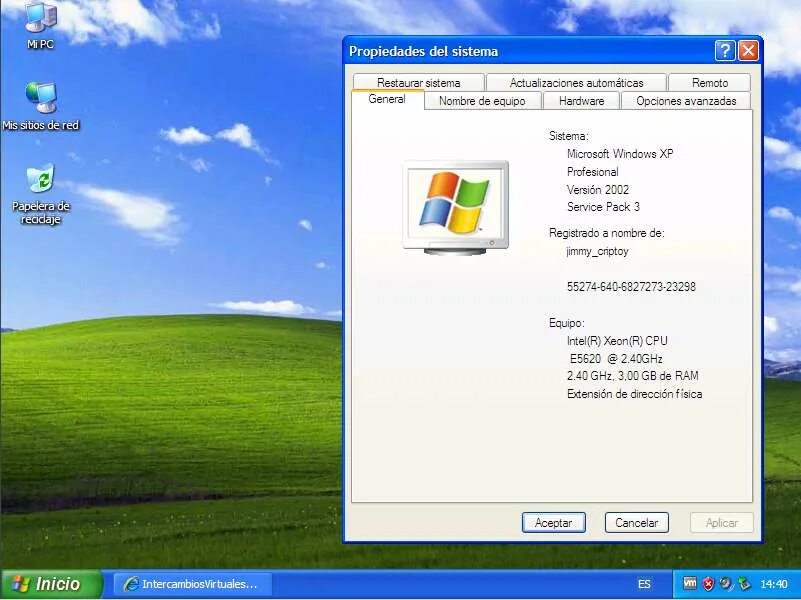
Task: Click the Extensión de dirección física text
Action: 634,394
